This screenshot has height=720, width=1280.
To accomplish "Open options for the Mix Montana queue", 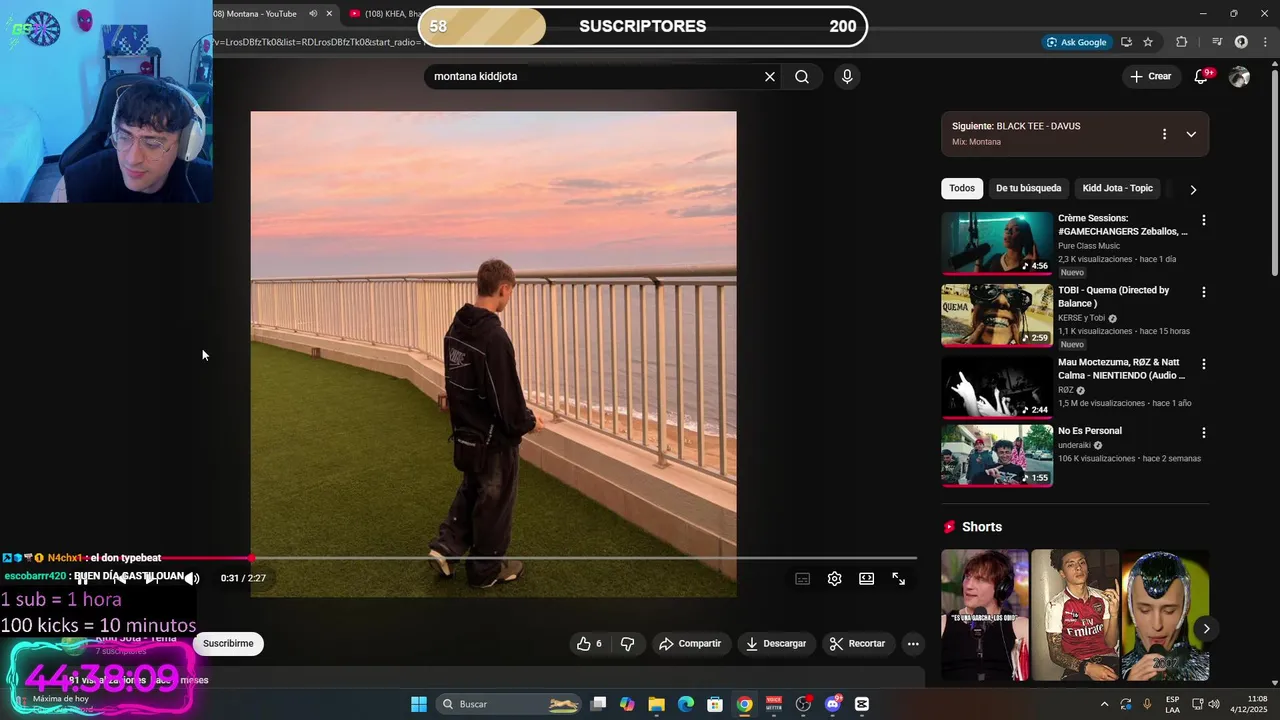I will (1164, 134).
